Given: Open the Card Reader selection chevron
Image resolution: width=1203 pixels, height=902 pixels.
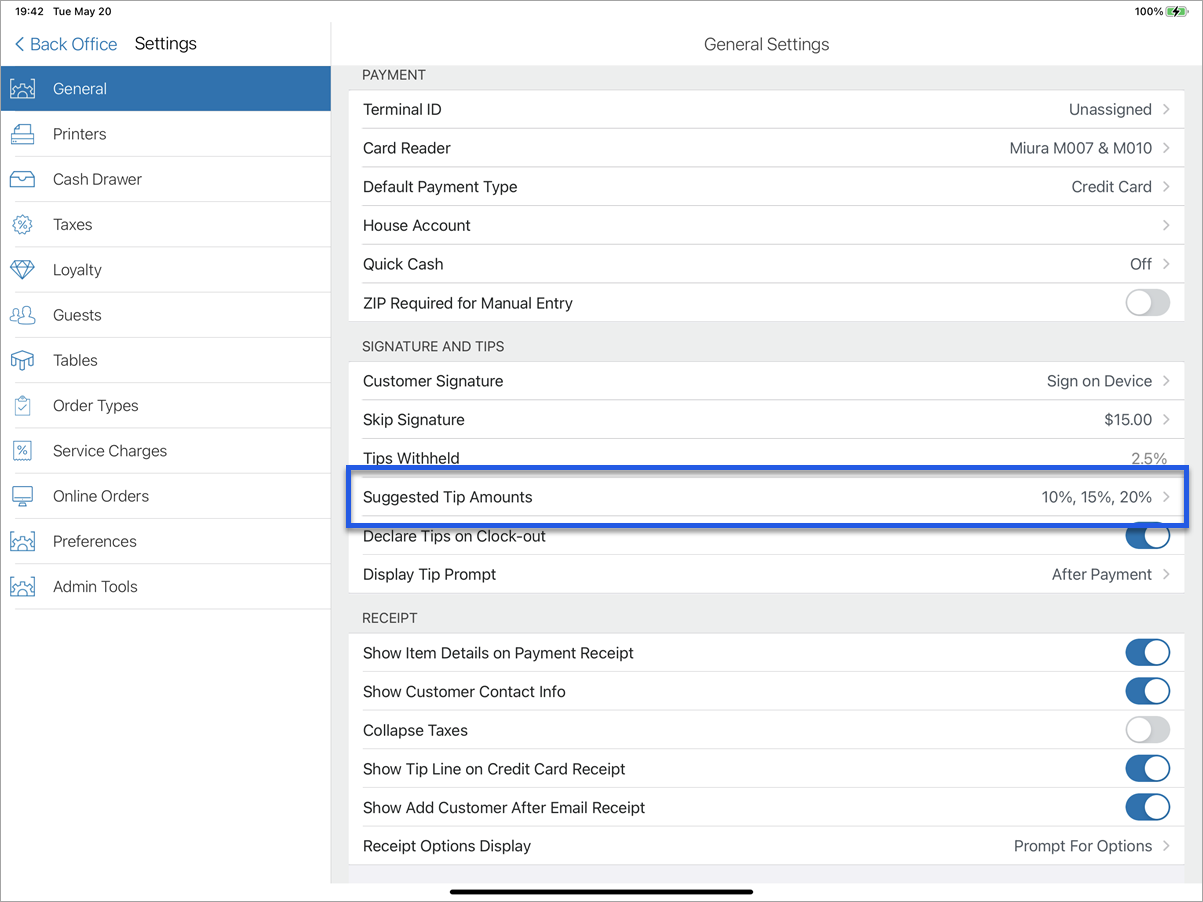Looking at the screenshot, I should pos(1166,148).
